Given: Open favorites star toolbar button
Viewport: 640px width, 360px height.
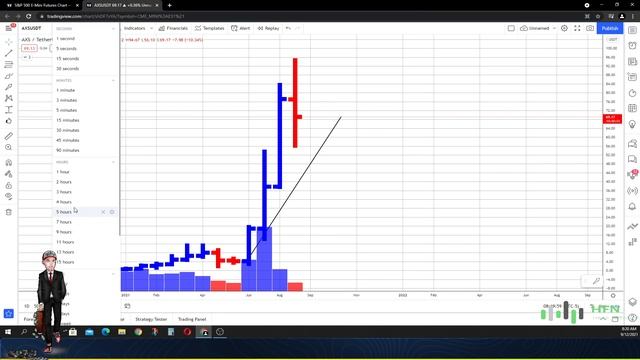Looking at the screenshot, I should (9, 313).
